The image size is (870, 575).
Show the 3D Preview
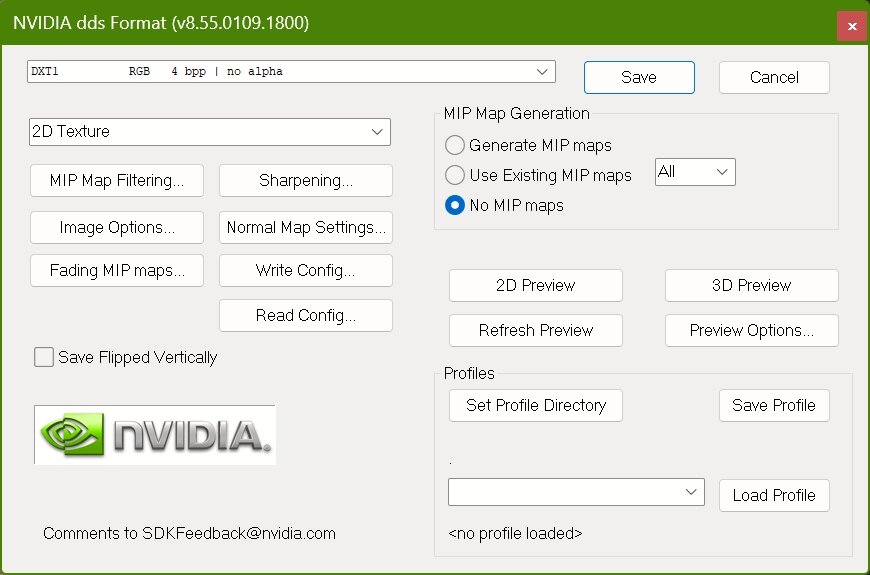click(751, 285)
